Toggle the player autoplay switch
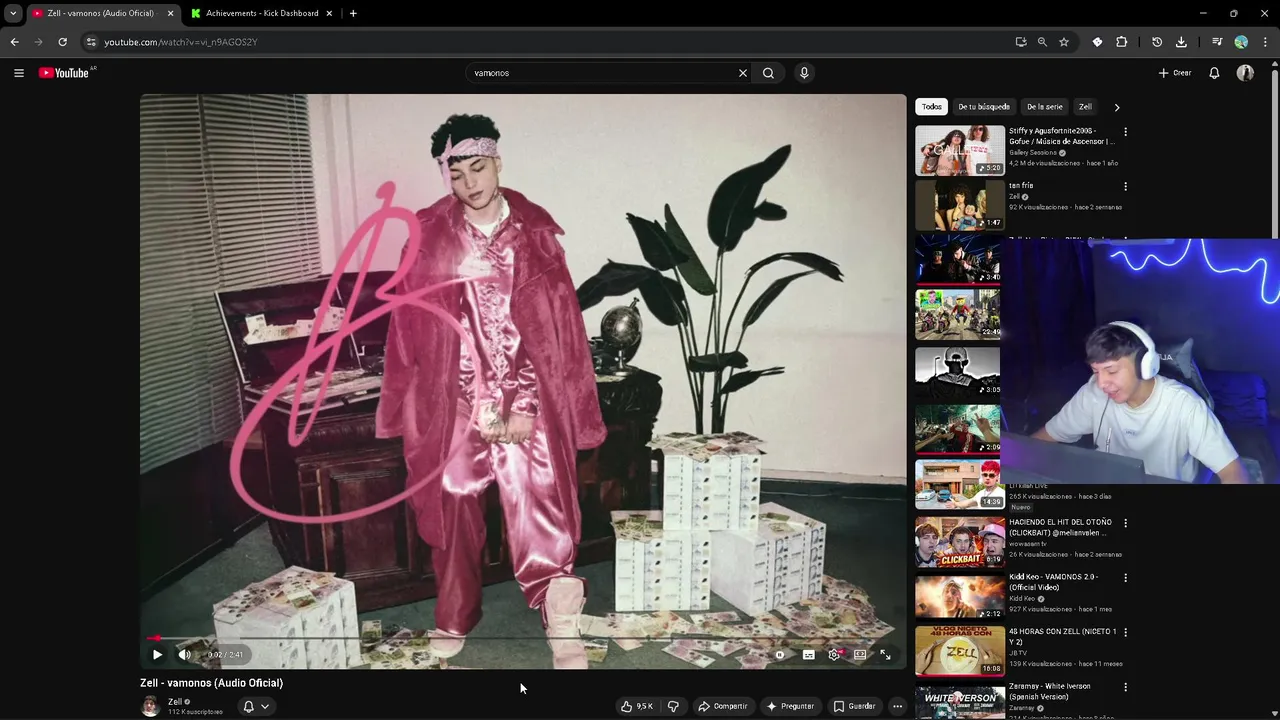The width and height of the screenshot is (1280, 720). point(780,655)
